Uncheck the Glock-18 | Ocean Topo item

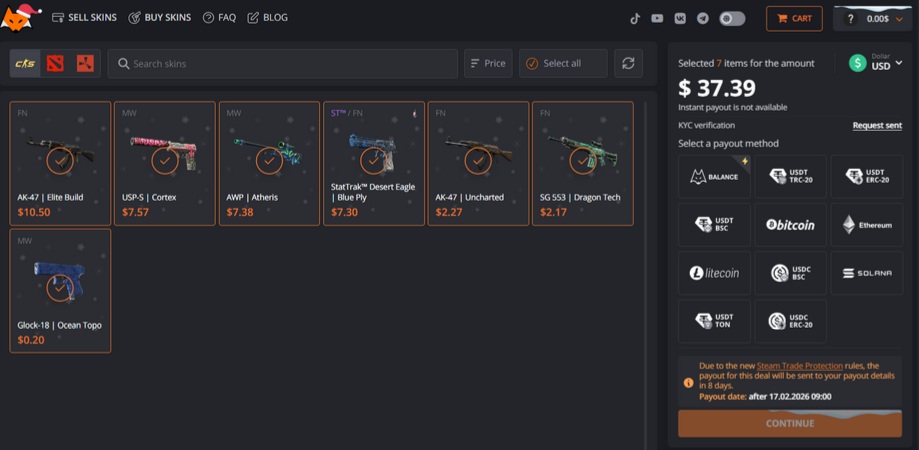tap(60, 288)
